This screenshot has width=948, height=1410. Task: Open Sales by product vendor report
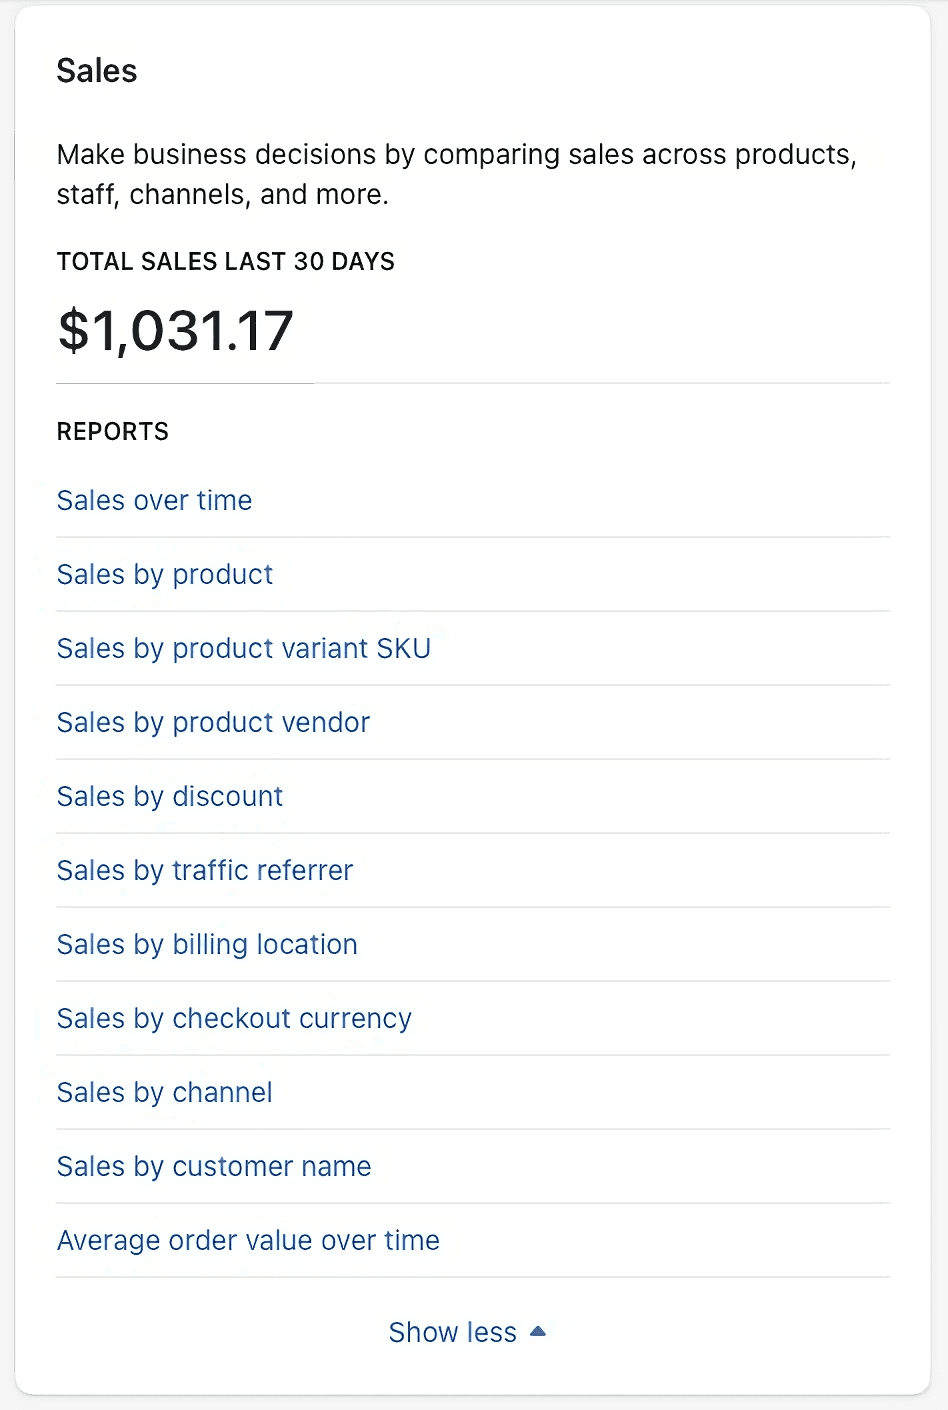(214, 722)
